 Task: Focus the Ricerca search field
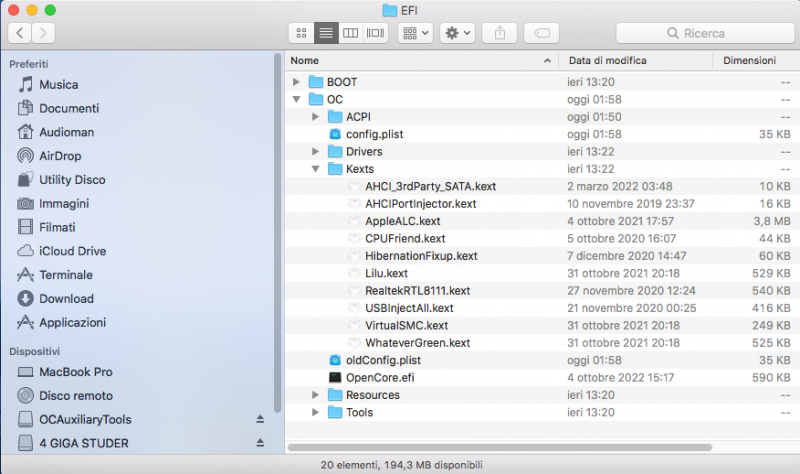pos(705,33)
